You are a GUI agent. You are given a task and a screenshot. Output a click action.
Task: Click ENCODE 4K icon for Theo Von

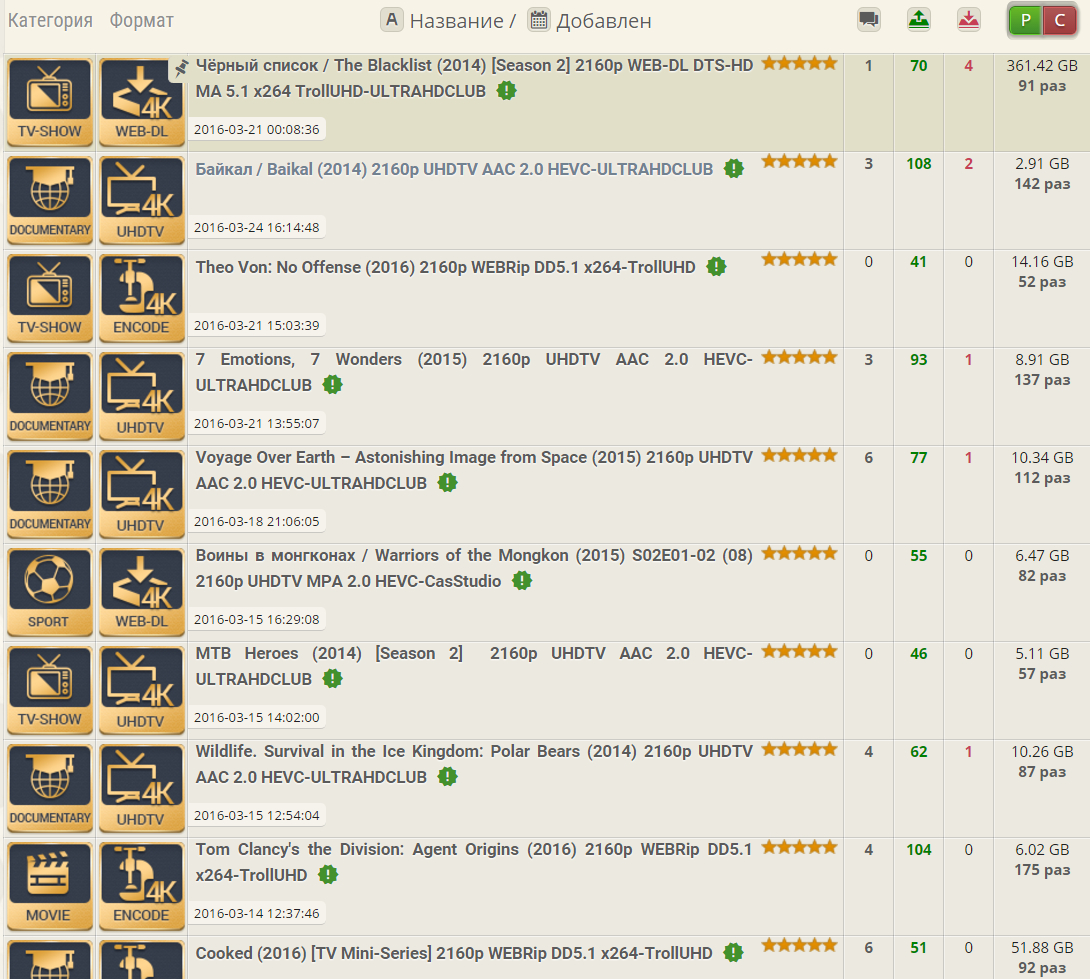[x=141, y=297]
